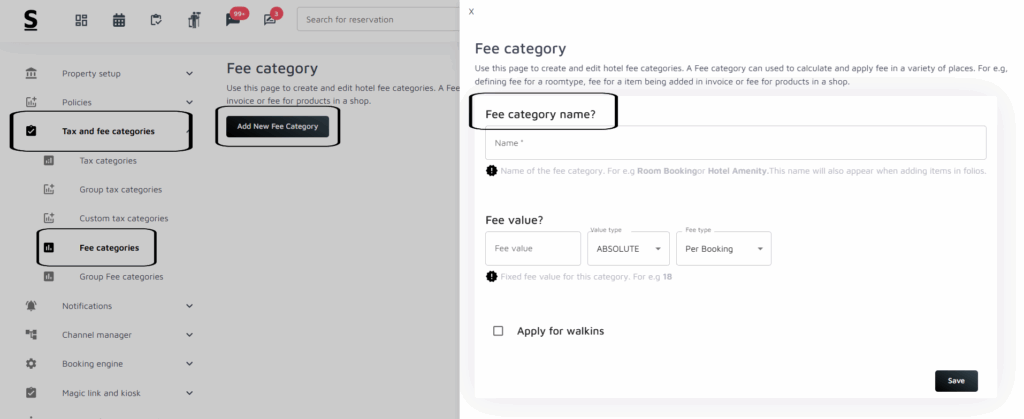Click the S logo
1024x419 pixels.
click(31, 20)
